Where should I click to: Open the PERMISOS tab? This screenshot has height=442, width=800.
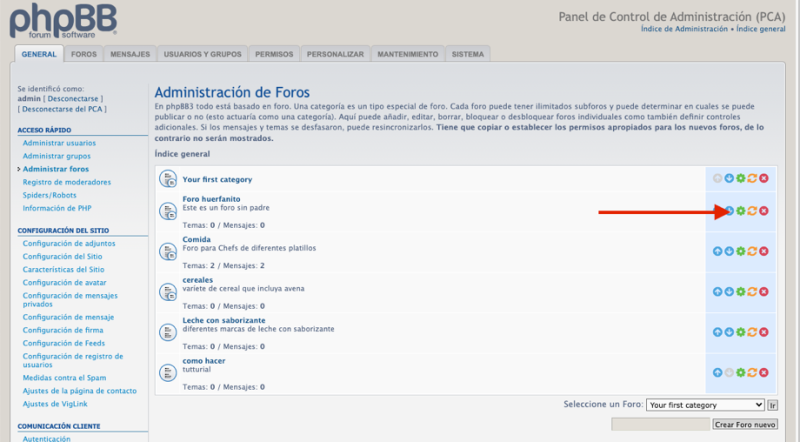click(x=274, y=54)
